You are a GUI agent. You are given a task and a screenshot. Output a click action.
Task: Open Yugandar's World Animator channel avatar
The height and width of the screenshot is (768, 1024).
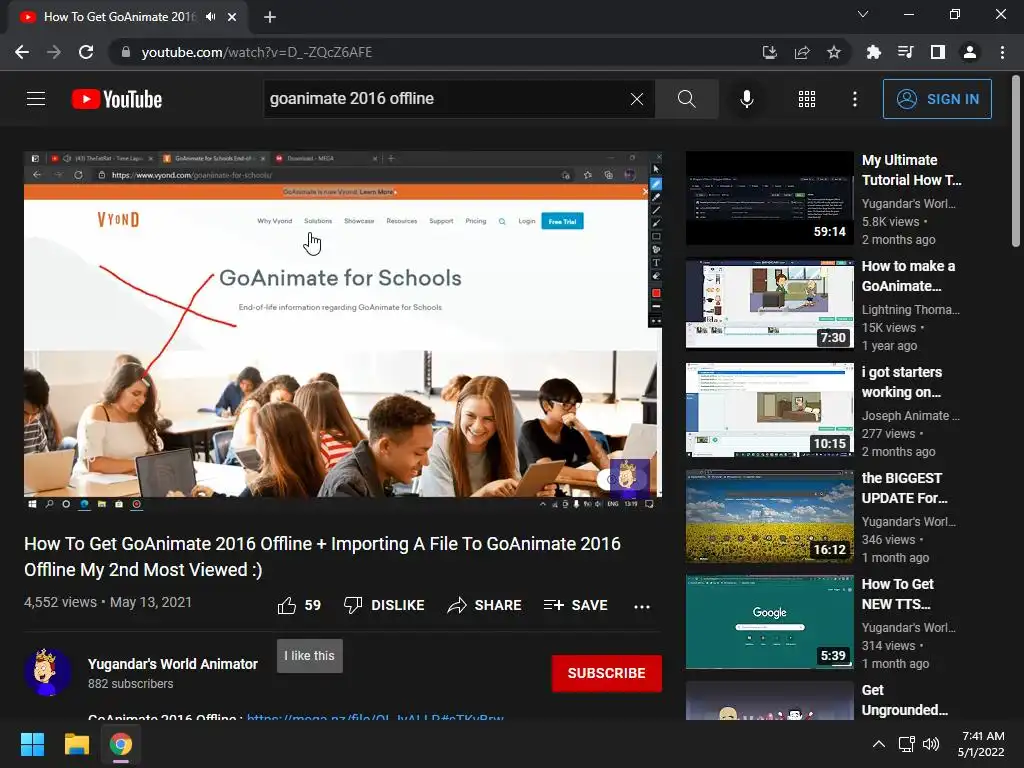(x=47, y=672)
